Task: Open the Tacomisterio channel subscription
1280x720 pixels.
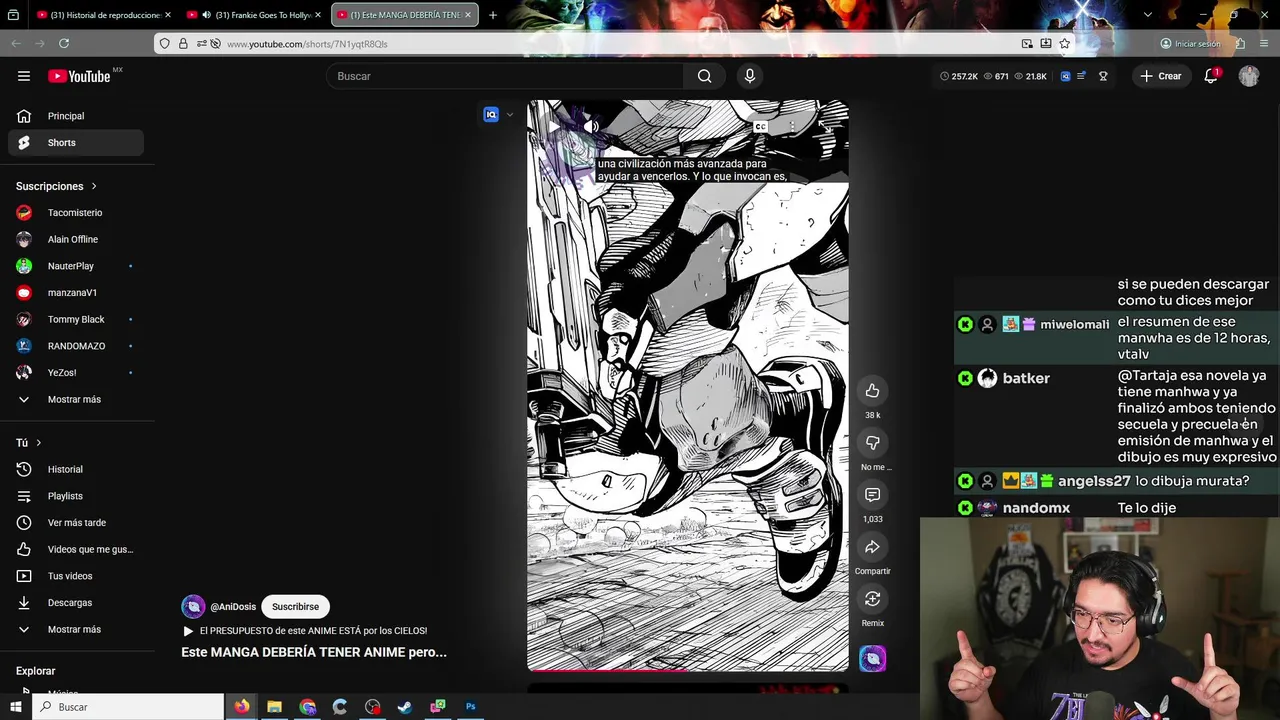Action: (76, 213)
